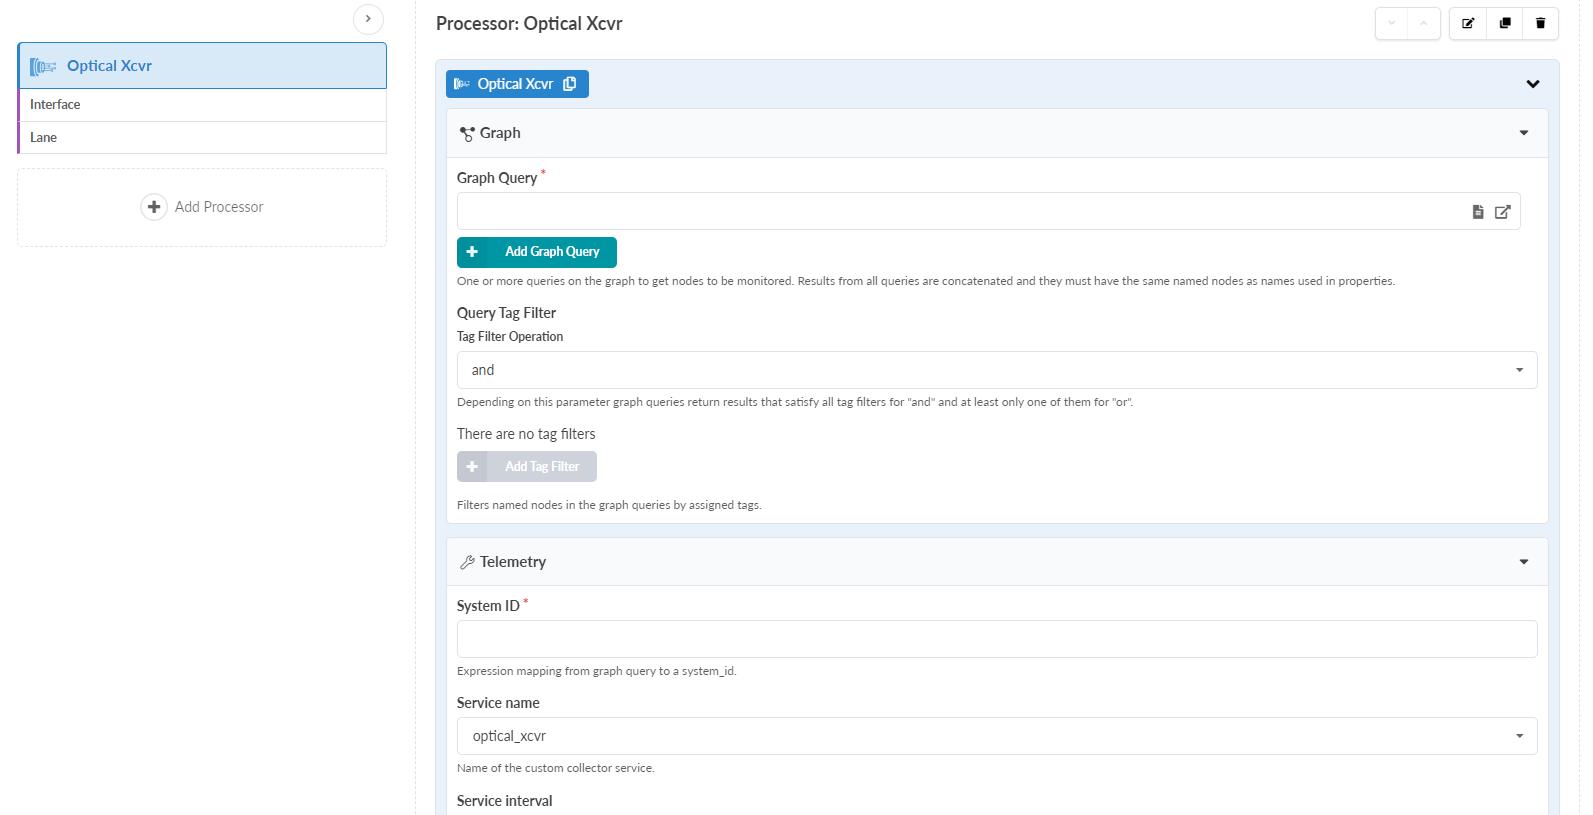Click the move processor up arrow

[x=1423, y=23]
